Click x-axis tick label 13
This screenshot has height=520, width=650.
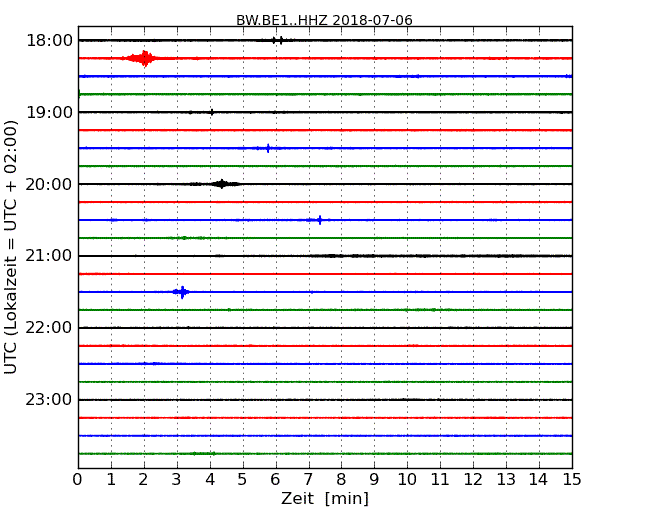click(x=506, y=479)
